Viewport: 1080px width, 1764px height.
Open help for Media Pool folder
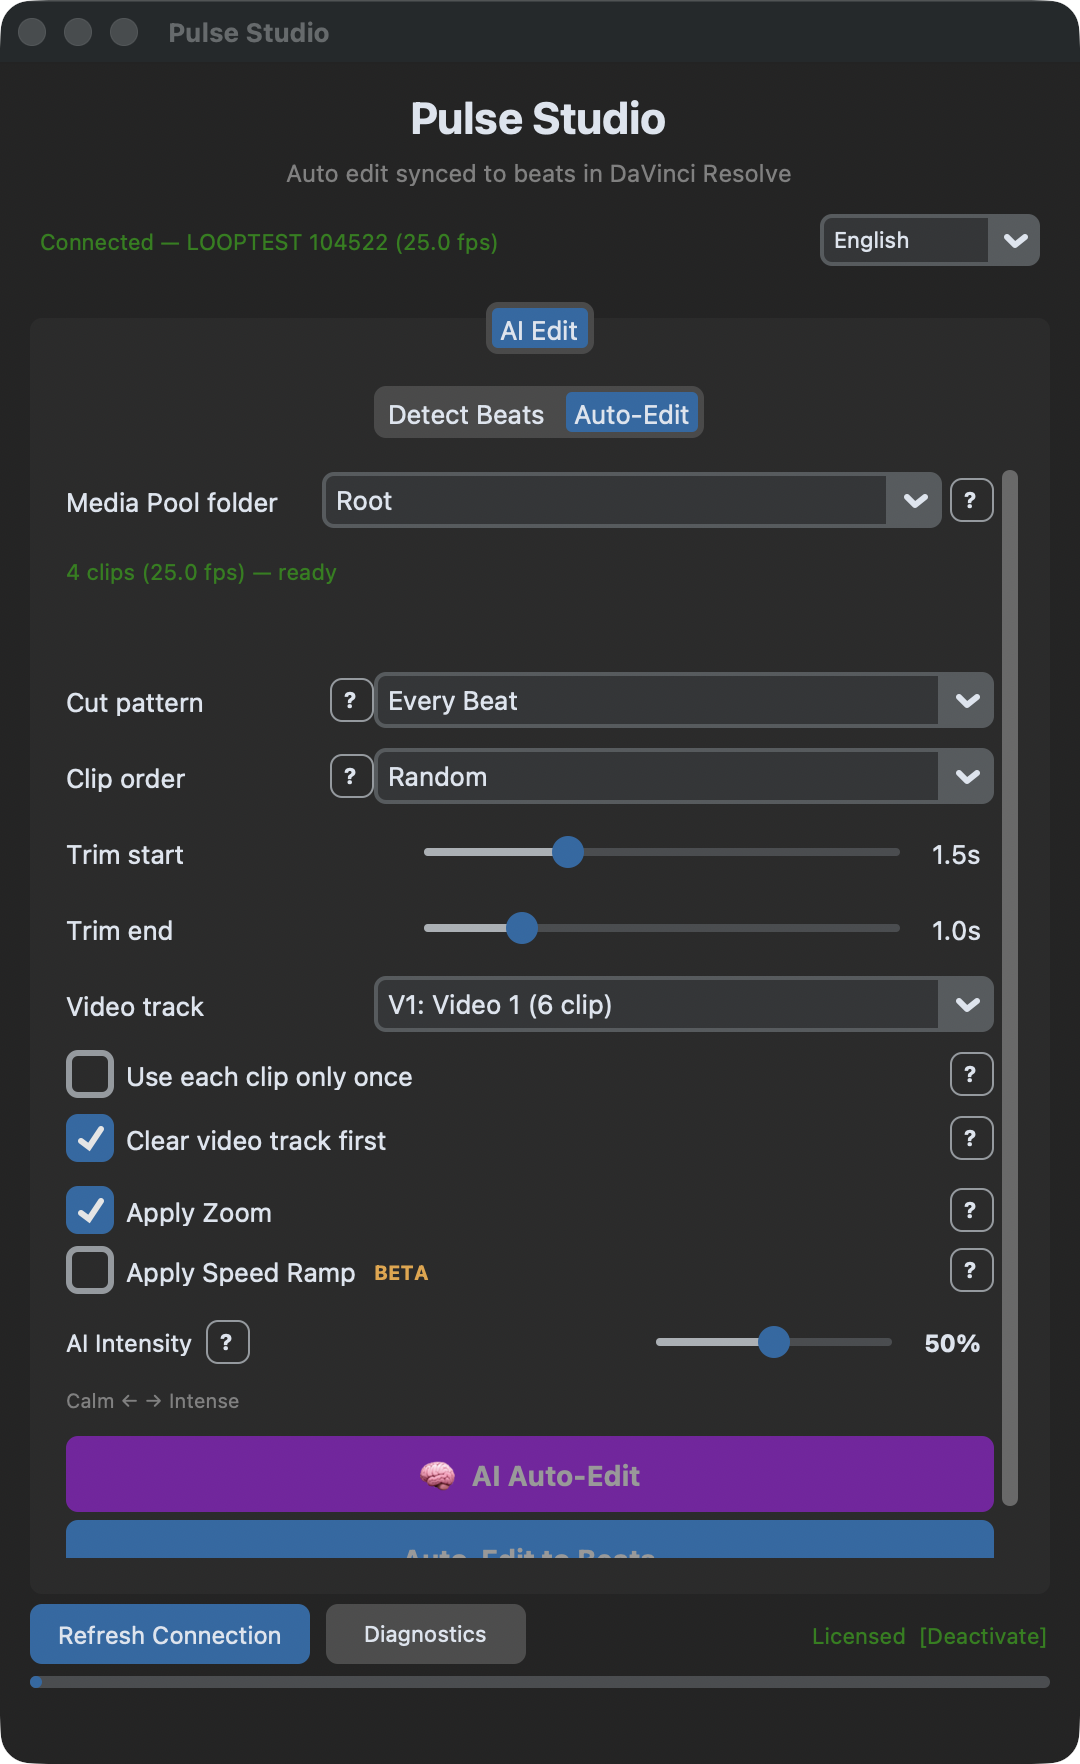(971, 500)
